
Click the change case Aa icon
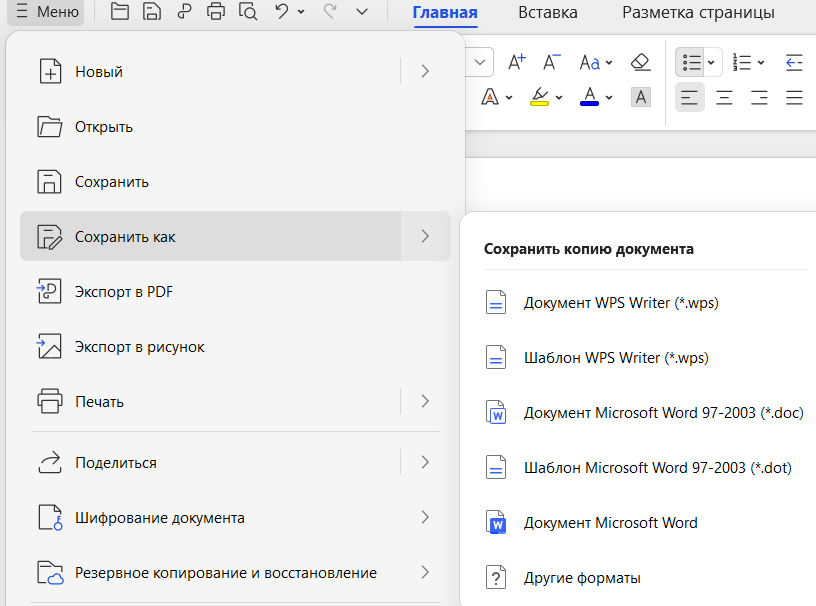590,63
